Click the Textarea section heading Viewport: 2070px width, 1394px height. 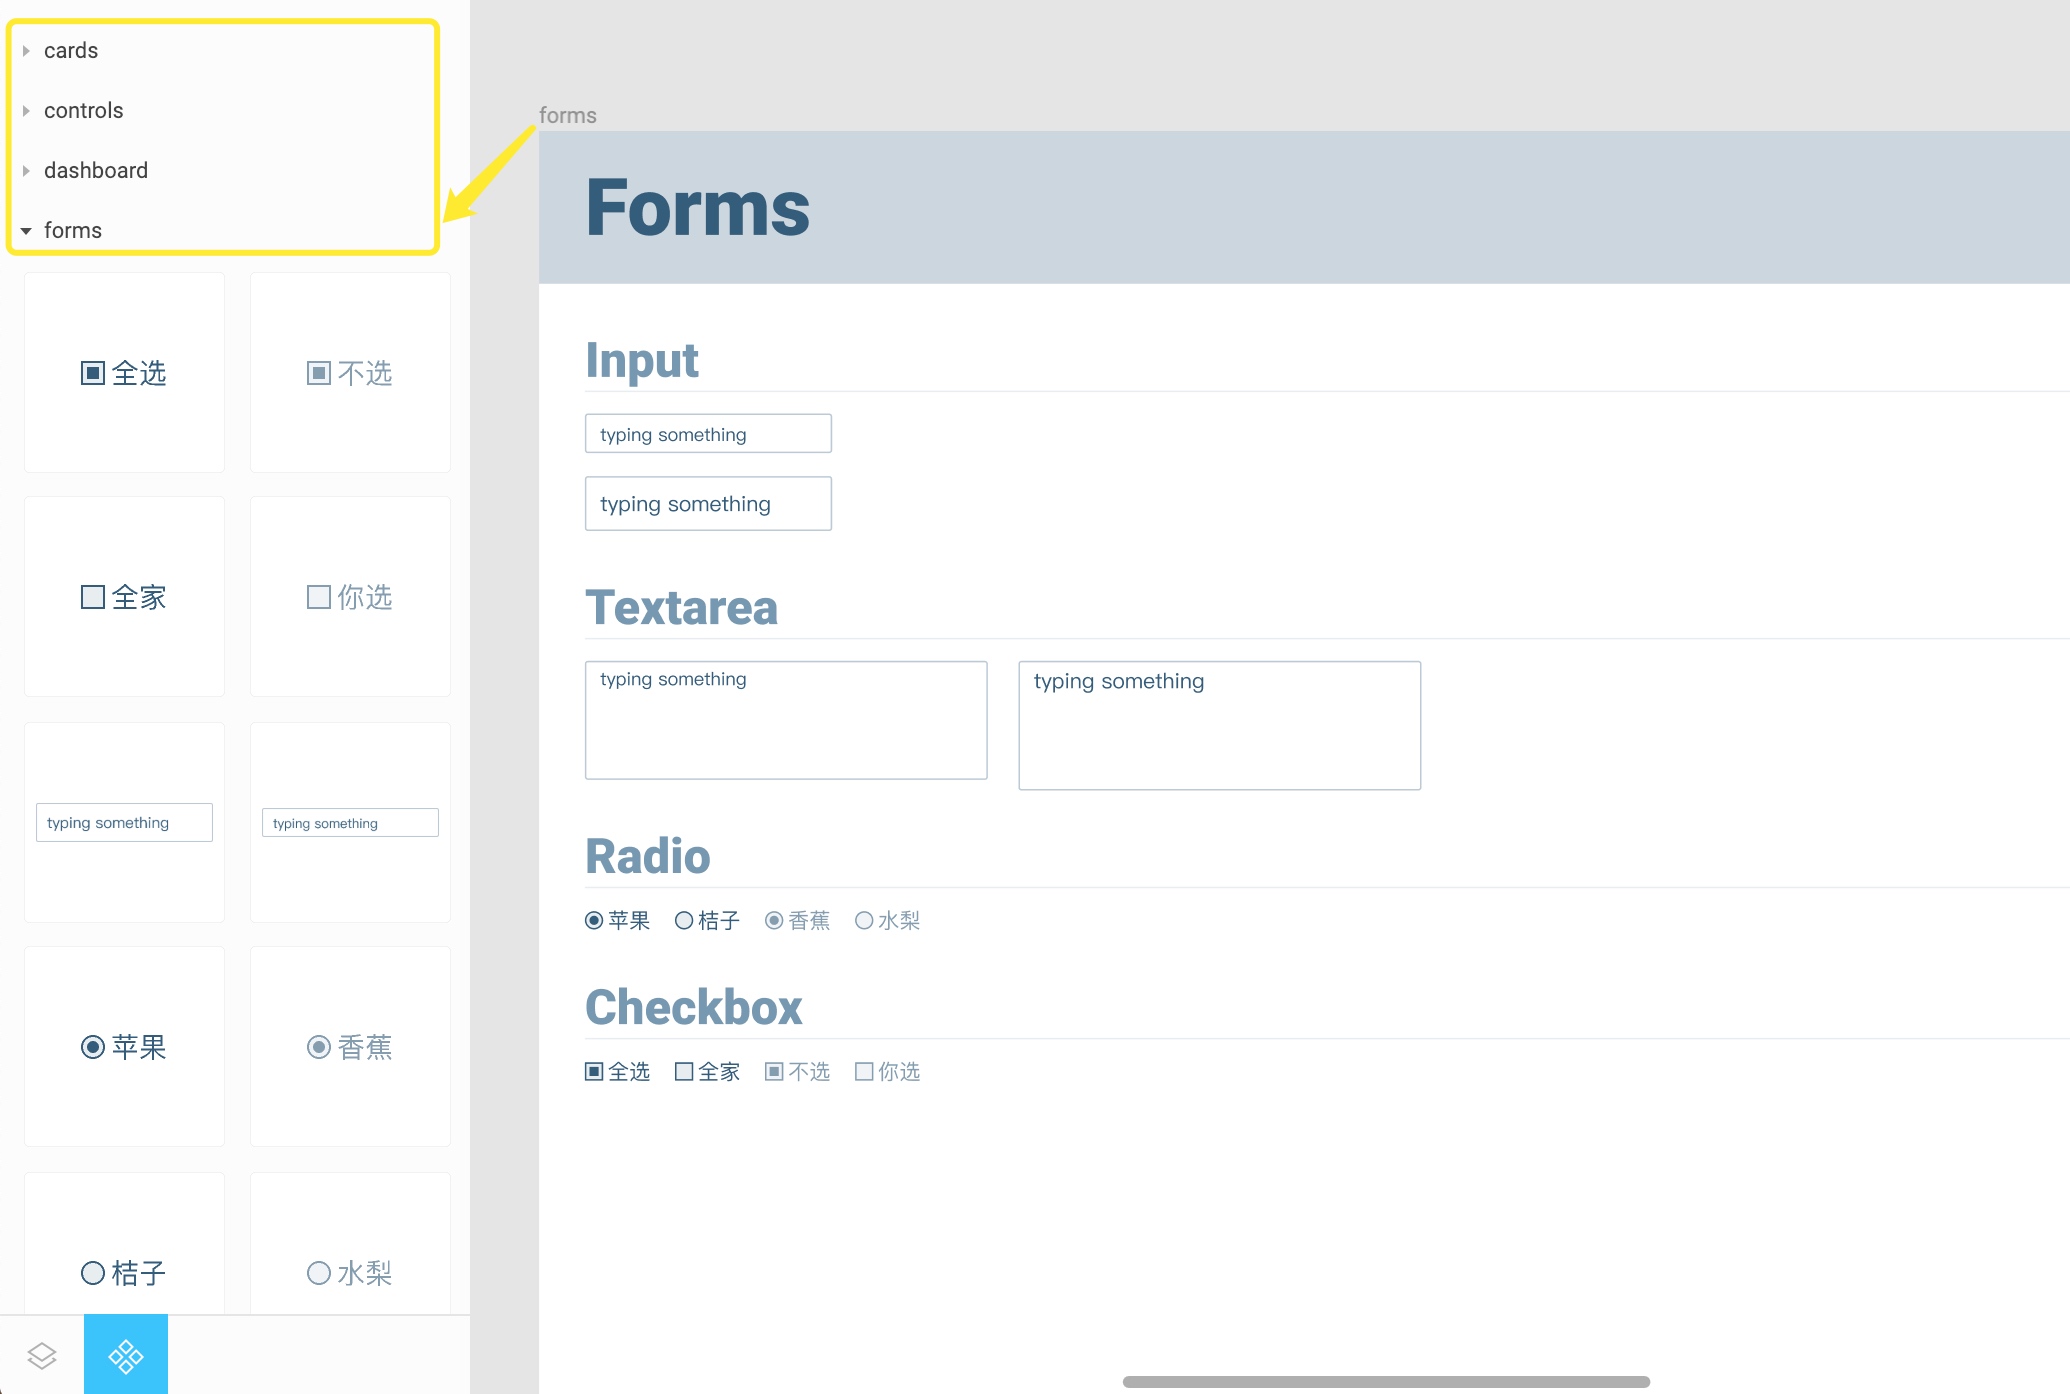tap(682, 608)
